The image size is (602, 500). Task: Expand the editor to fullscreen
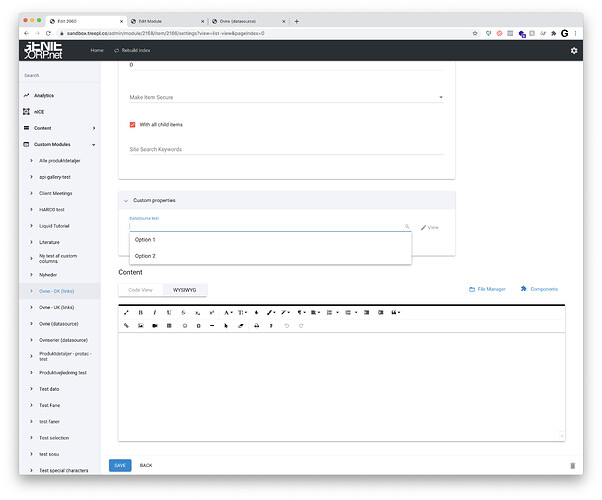(x=126, y=313)
